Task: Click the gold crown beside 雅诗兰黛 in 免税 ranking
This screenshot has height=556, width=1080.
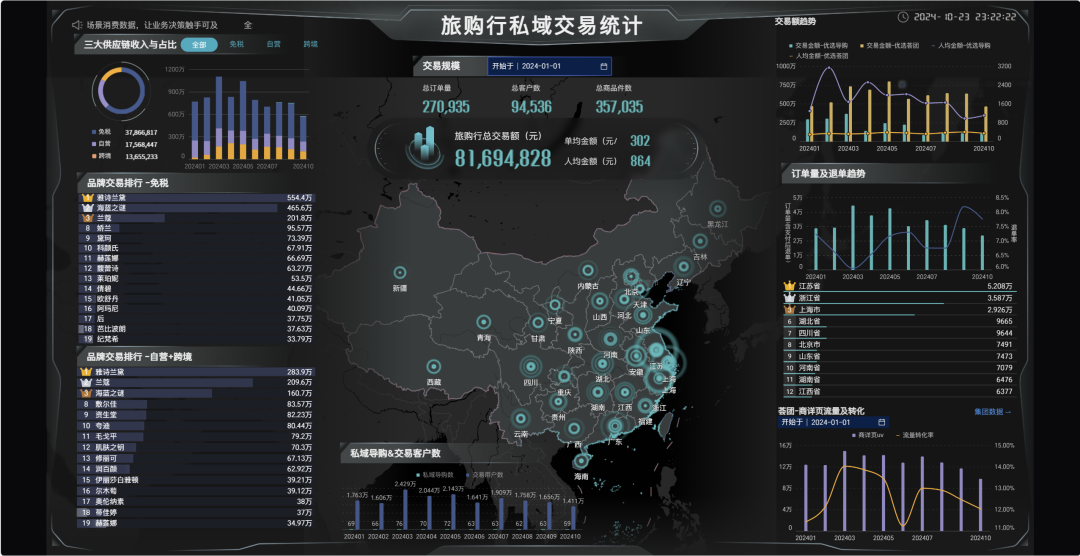Action: tap(87, 198)
